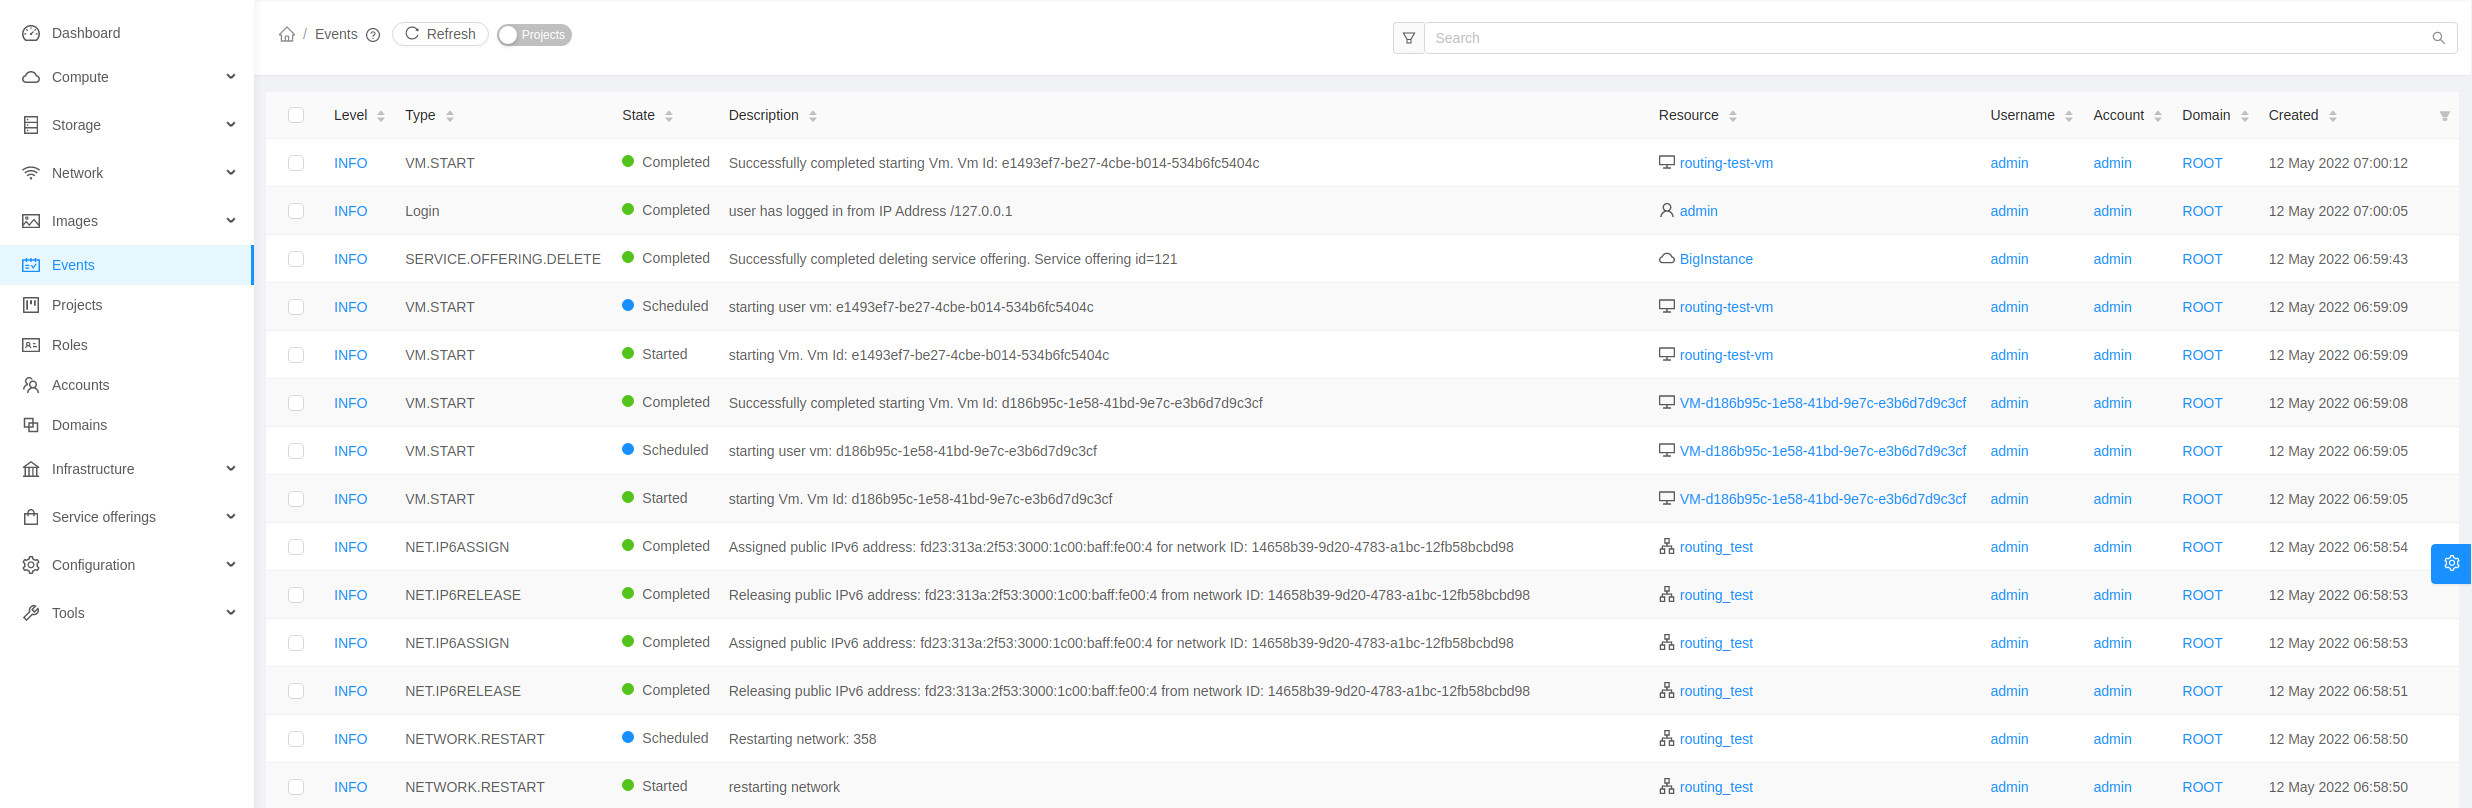Image resolution: width=2472 pixels, height=808 pixels.
Task: Open routing_test link in 06:58:54 row
Action: point(1716,547)
